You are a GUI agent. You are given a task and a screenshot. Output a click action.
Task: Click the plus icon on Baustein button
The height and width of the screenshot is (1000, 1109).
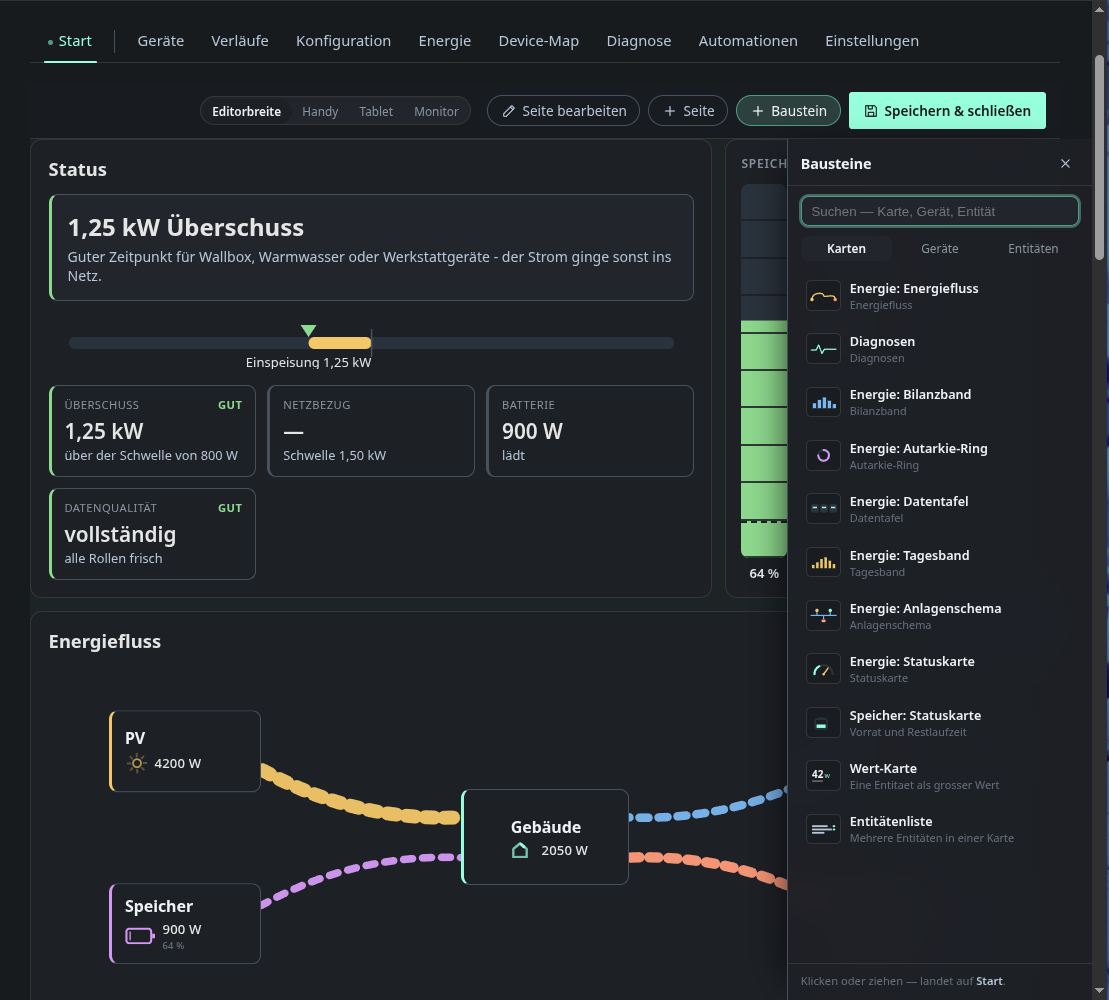tap(757, 111)
